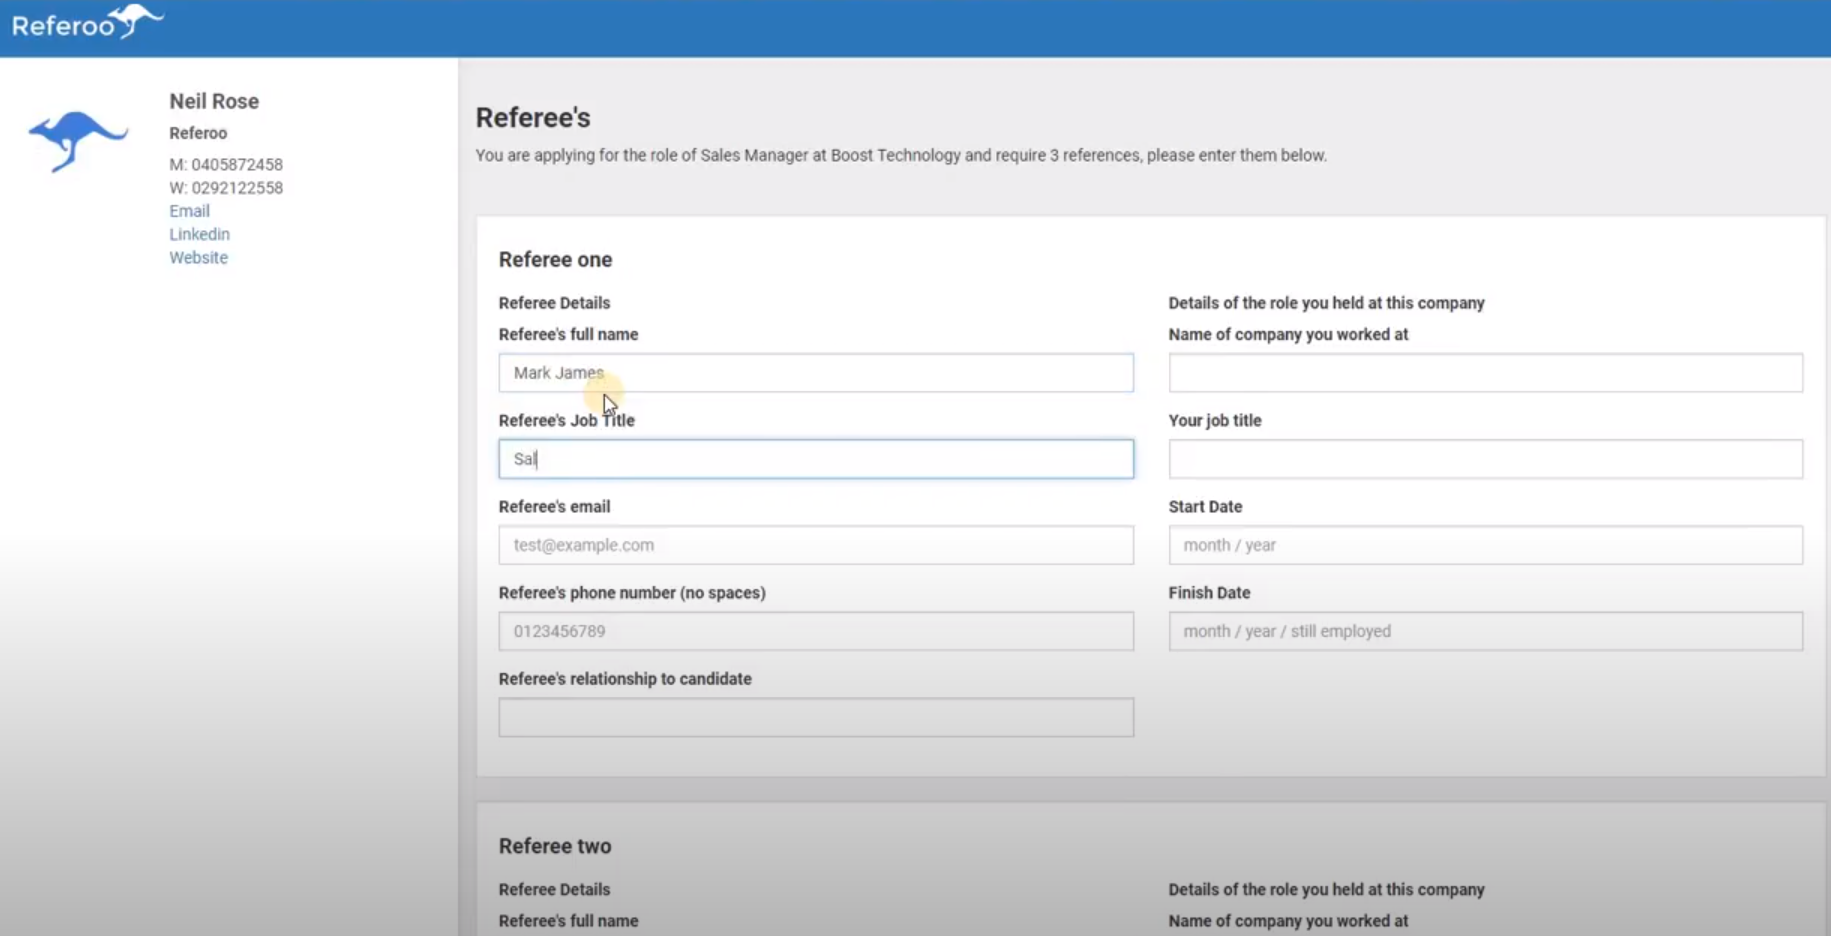Click the Referee one section heading
1831x936 pixels.
pyautogui.click(x=555, y=259)
